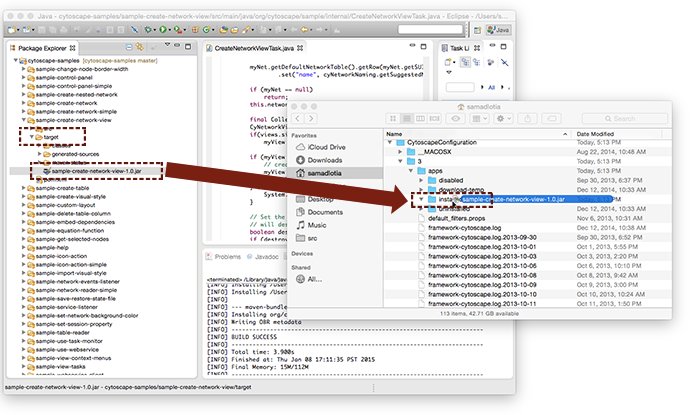
Task: Click the Search flashlight icon in Eclipse toolbar
Action: click(x=245, y=30)
